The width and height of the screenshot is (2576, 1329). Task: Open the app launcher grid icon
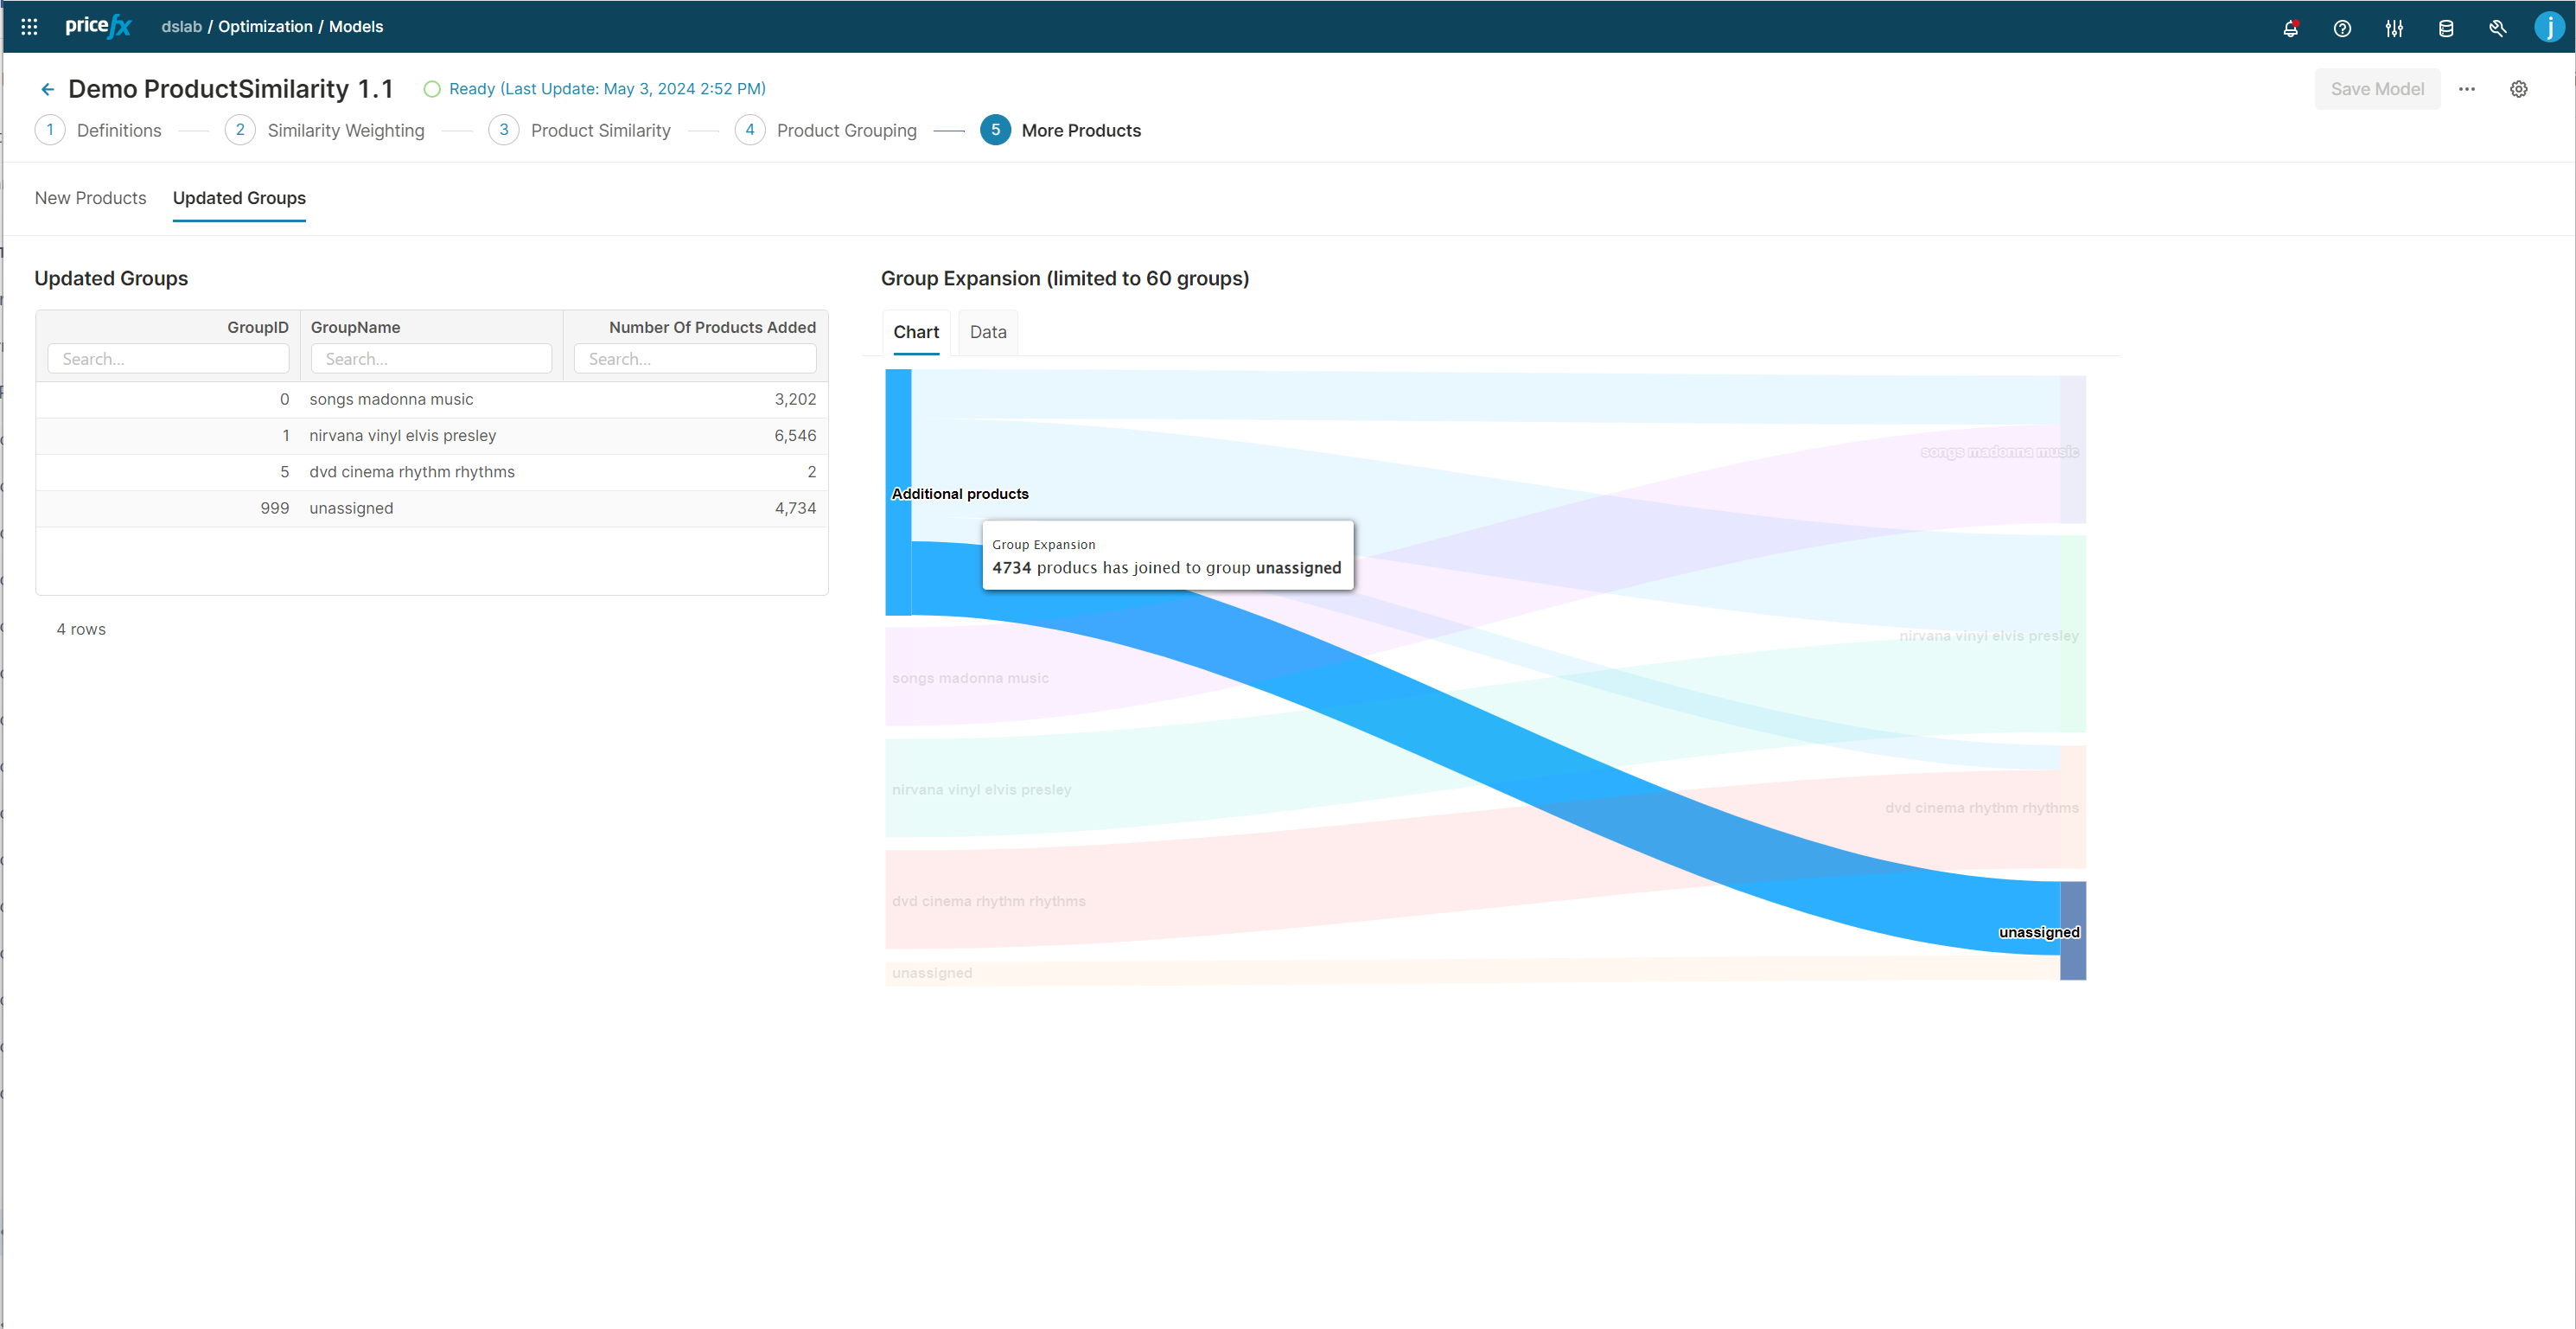click(x=29, y=27)
